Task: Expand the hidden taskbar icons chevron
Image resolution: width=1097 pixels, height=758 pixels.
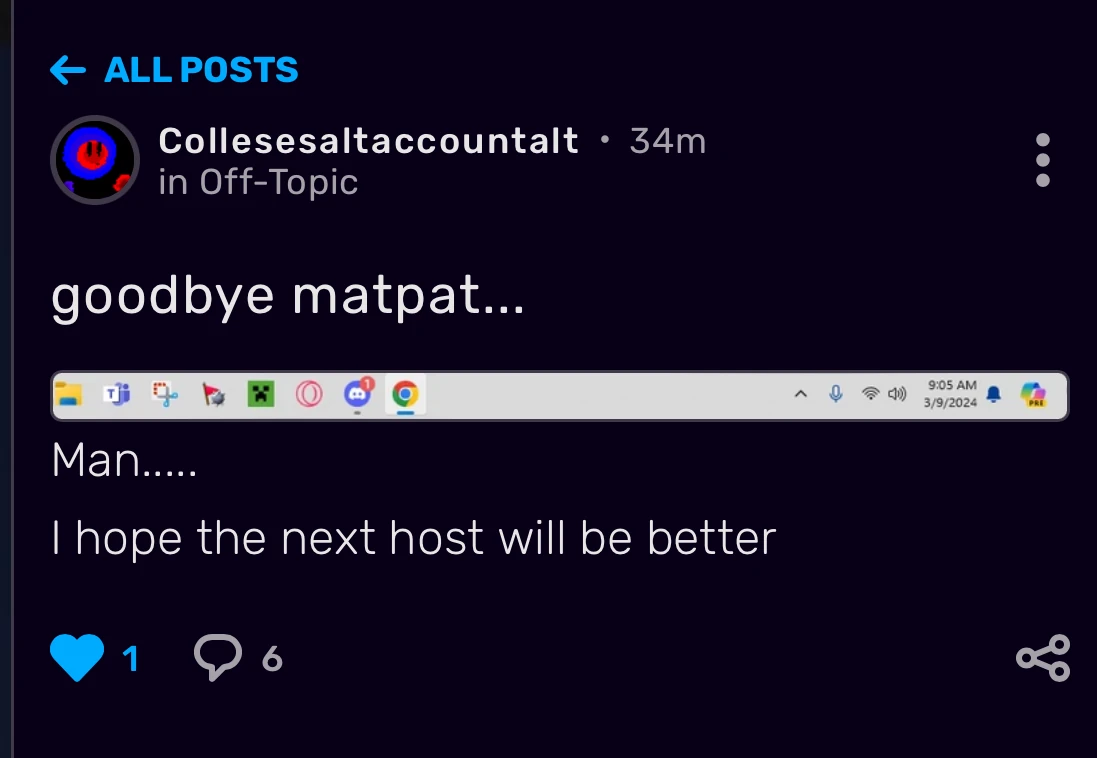Action: [801, 394]
